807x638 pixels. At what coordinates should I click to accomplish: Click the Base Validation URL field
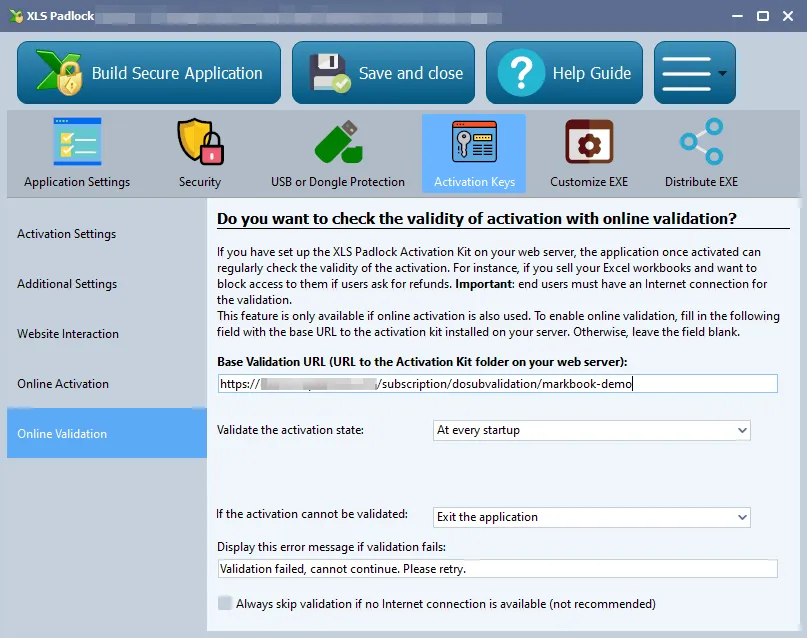tap(497, 384)
